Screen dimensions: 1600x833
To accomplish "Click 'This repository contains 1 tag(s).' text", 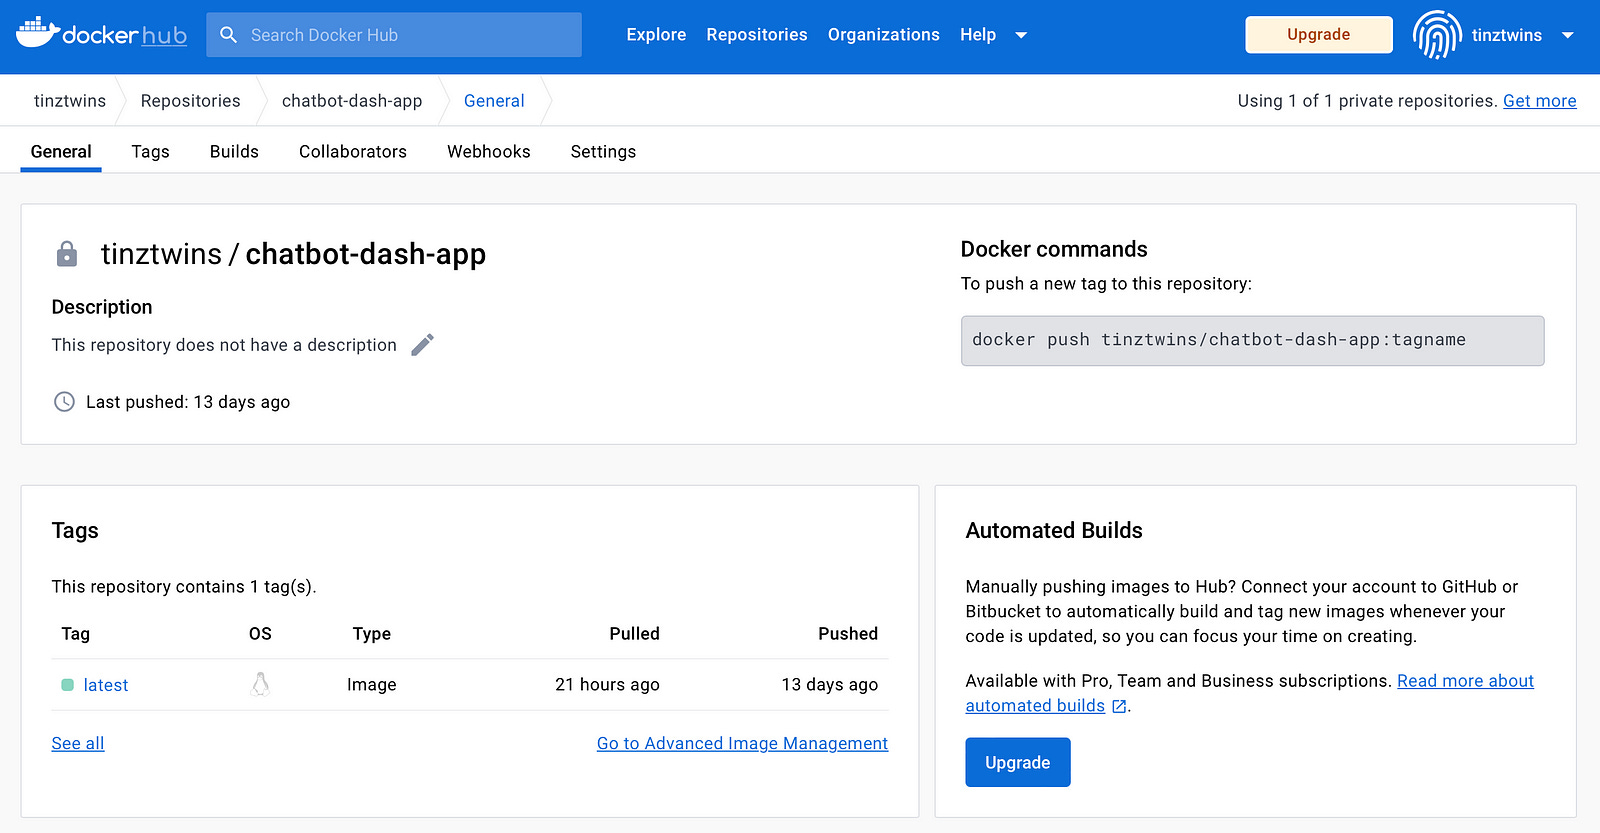I will click(x=184, y=587).
